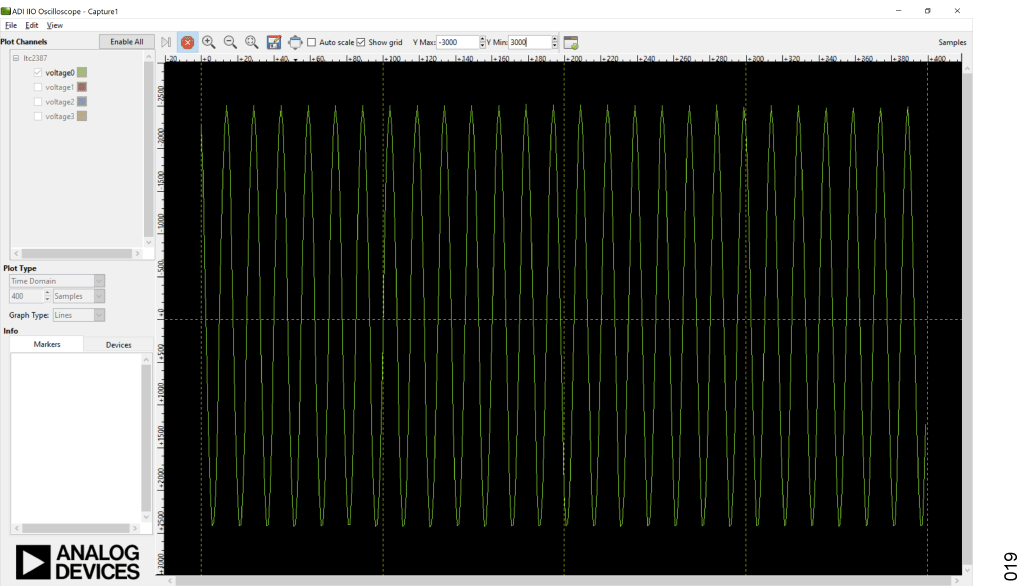Image resolution: width=1024 pixels, height=588 pixels.
Task: Open the View menu
Action: (55, 25)
